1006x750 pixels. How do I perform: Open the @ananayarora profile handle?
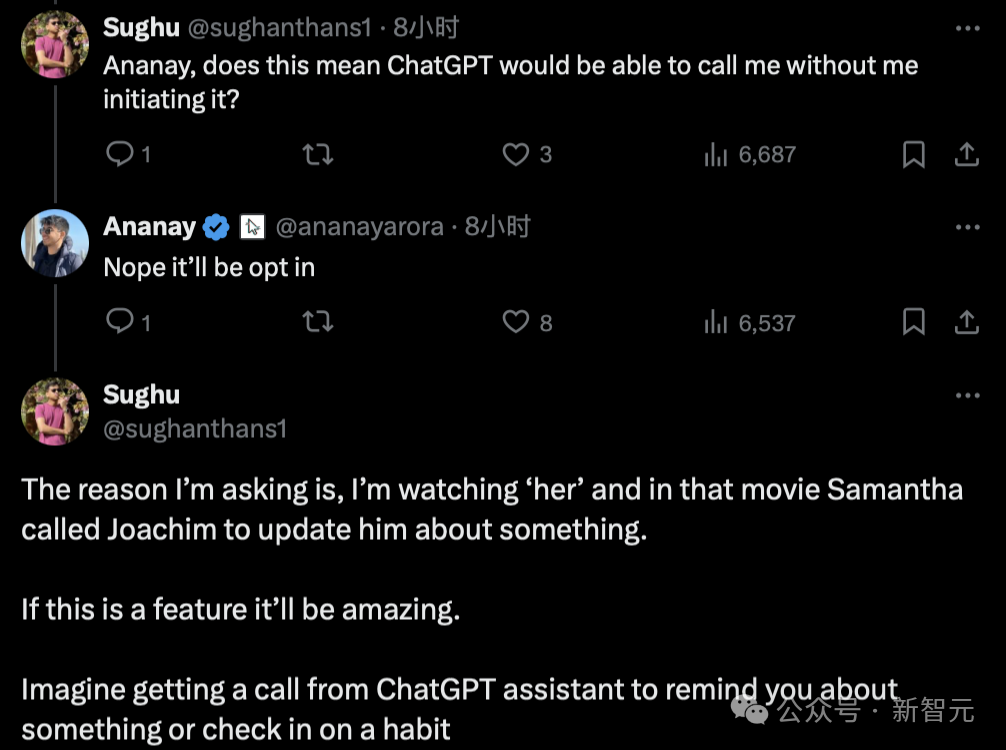point(359,227)
